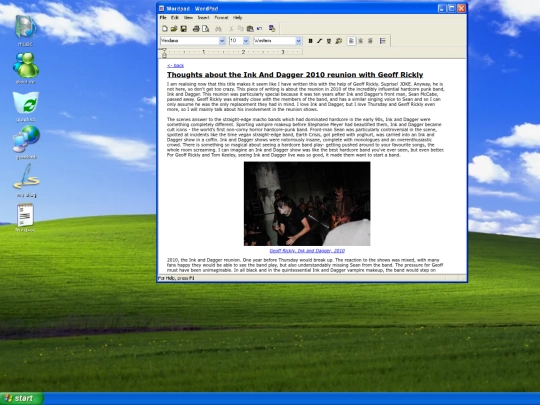The image size is (540, 405).
Task: Open the Edit menu
Action: coord(175,18)
